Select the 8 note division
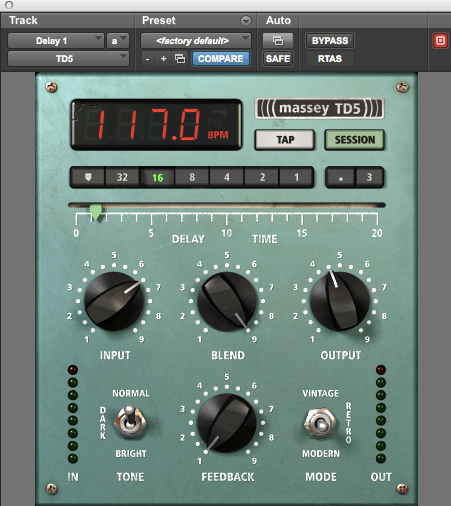 [x=192, y=177]
